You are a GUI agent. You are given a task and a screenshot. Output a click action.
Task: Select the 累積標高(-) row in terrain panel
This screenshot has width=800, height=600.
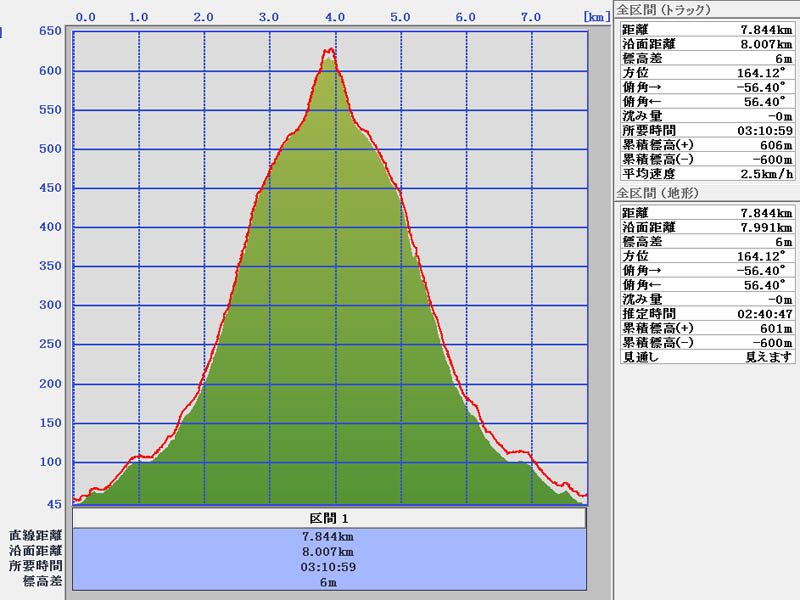[707, 342]
